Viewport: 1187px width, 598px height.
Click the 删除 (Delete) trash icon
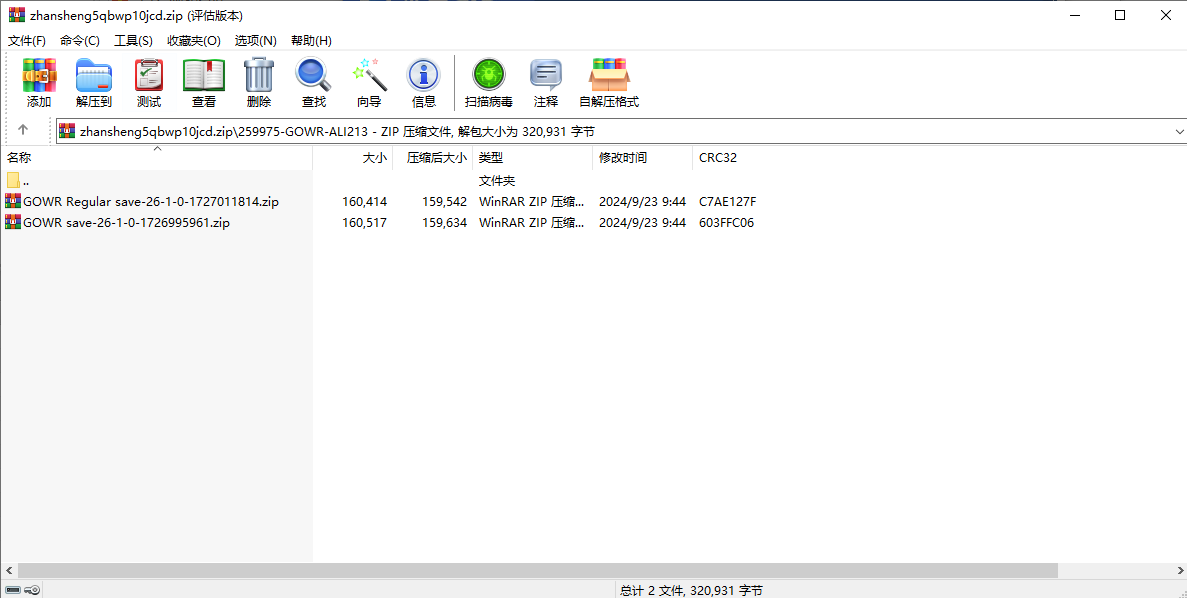258,76
